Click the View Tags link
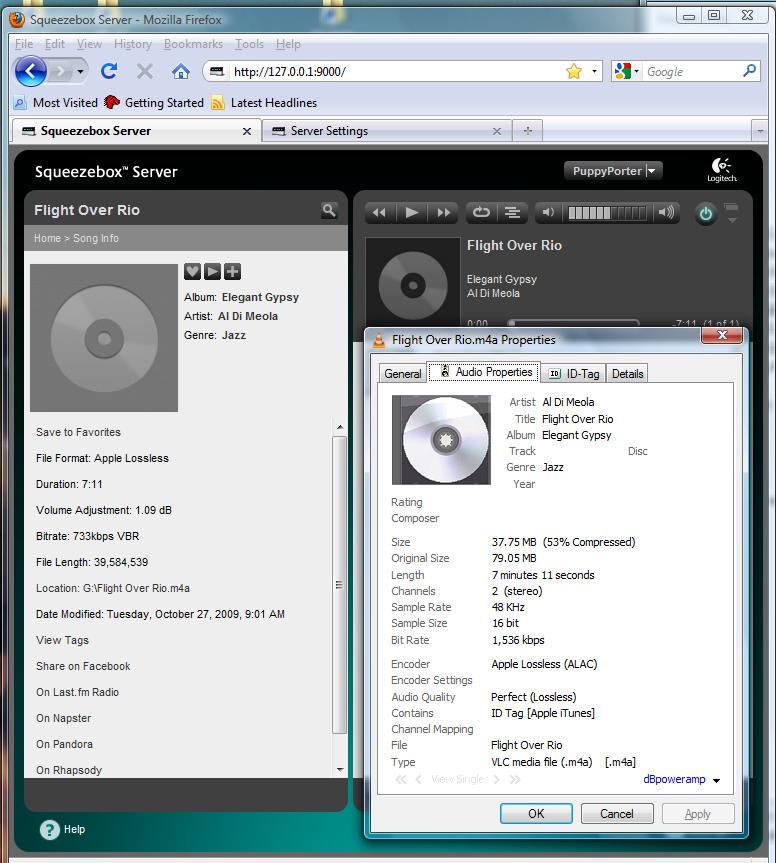776x863 pixels. tap(62, 640)
